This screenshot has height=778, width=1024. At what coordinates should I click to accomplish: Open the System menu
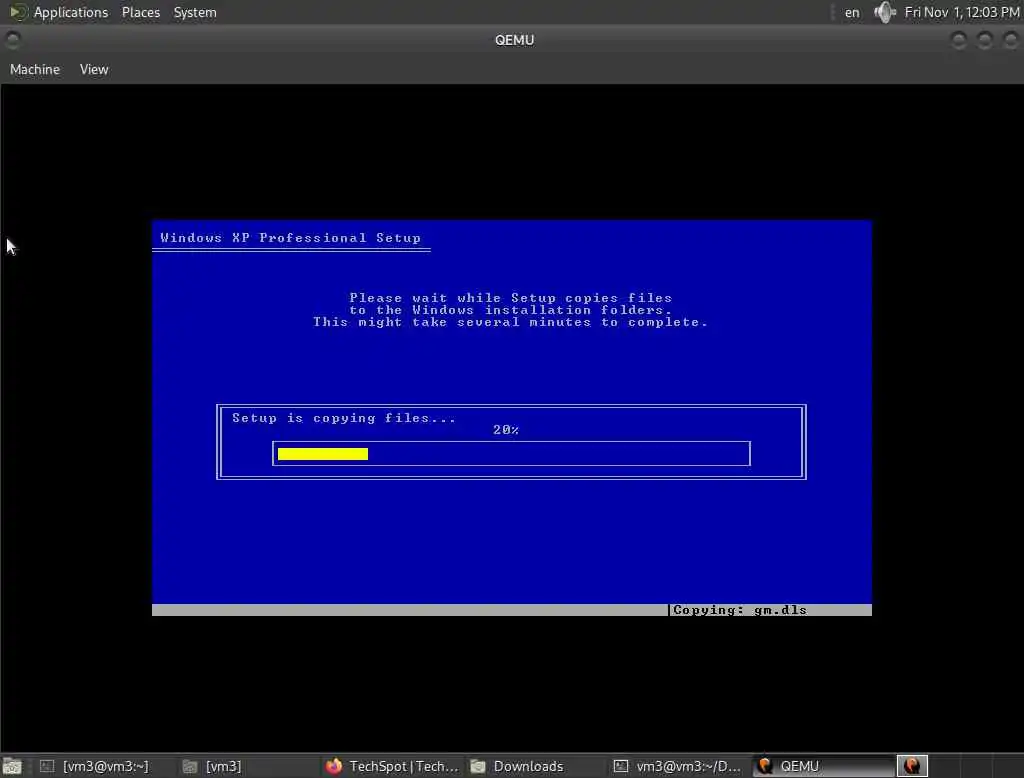[x=195, y=12]
